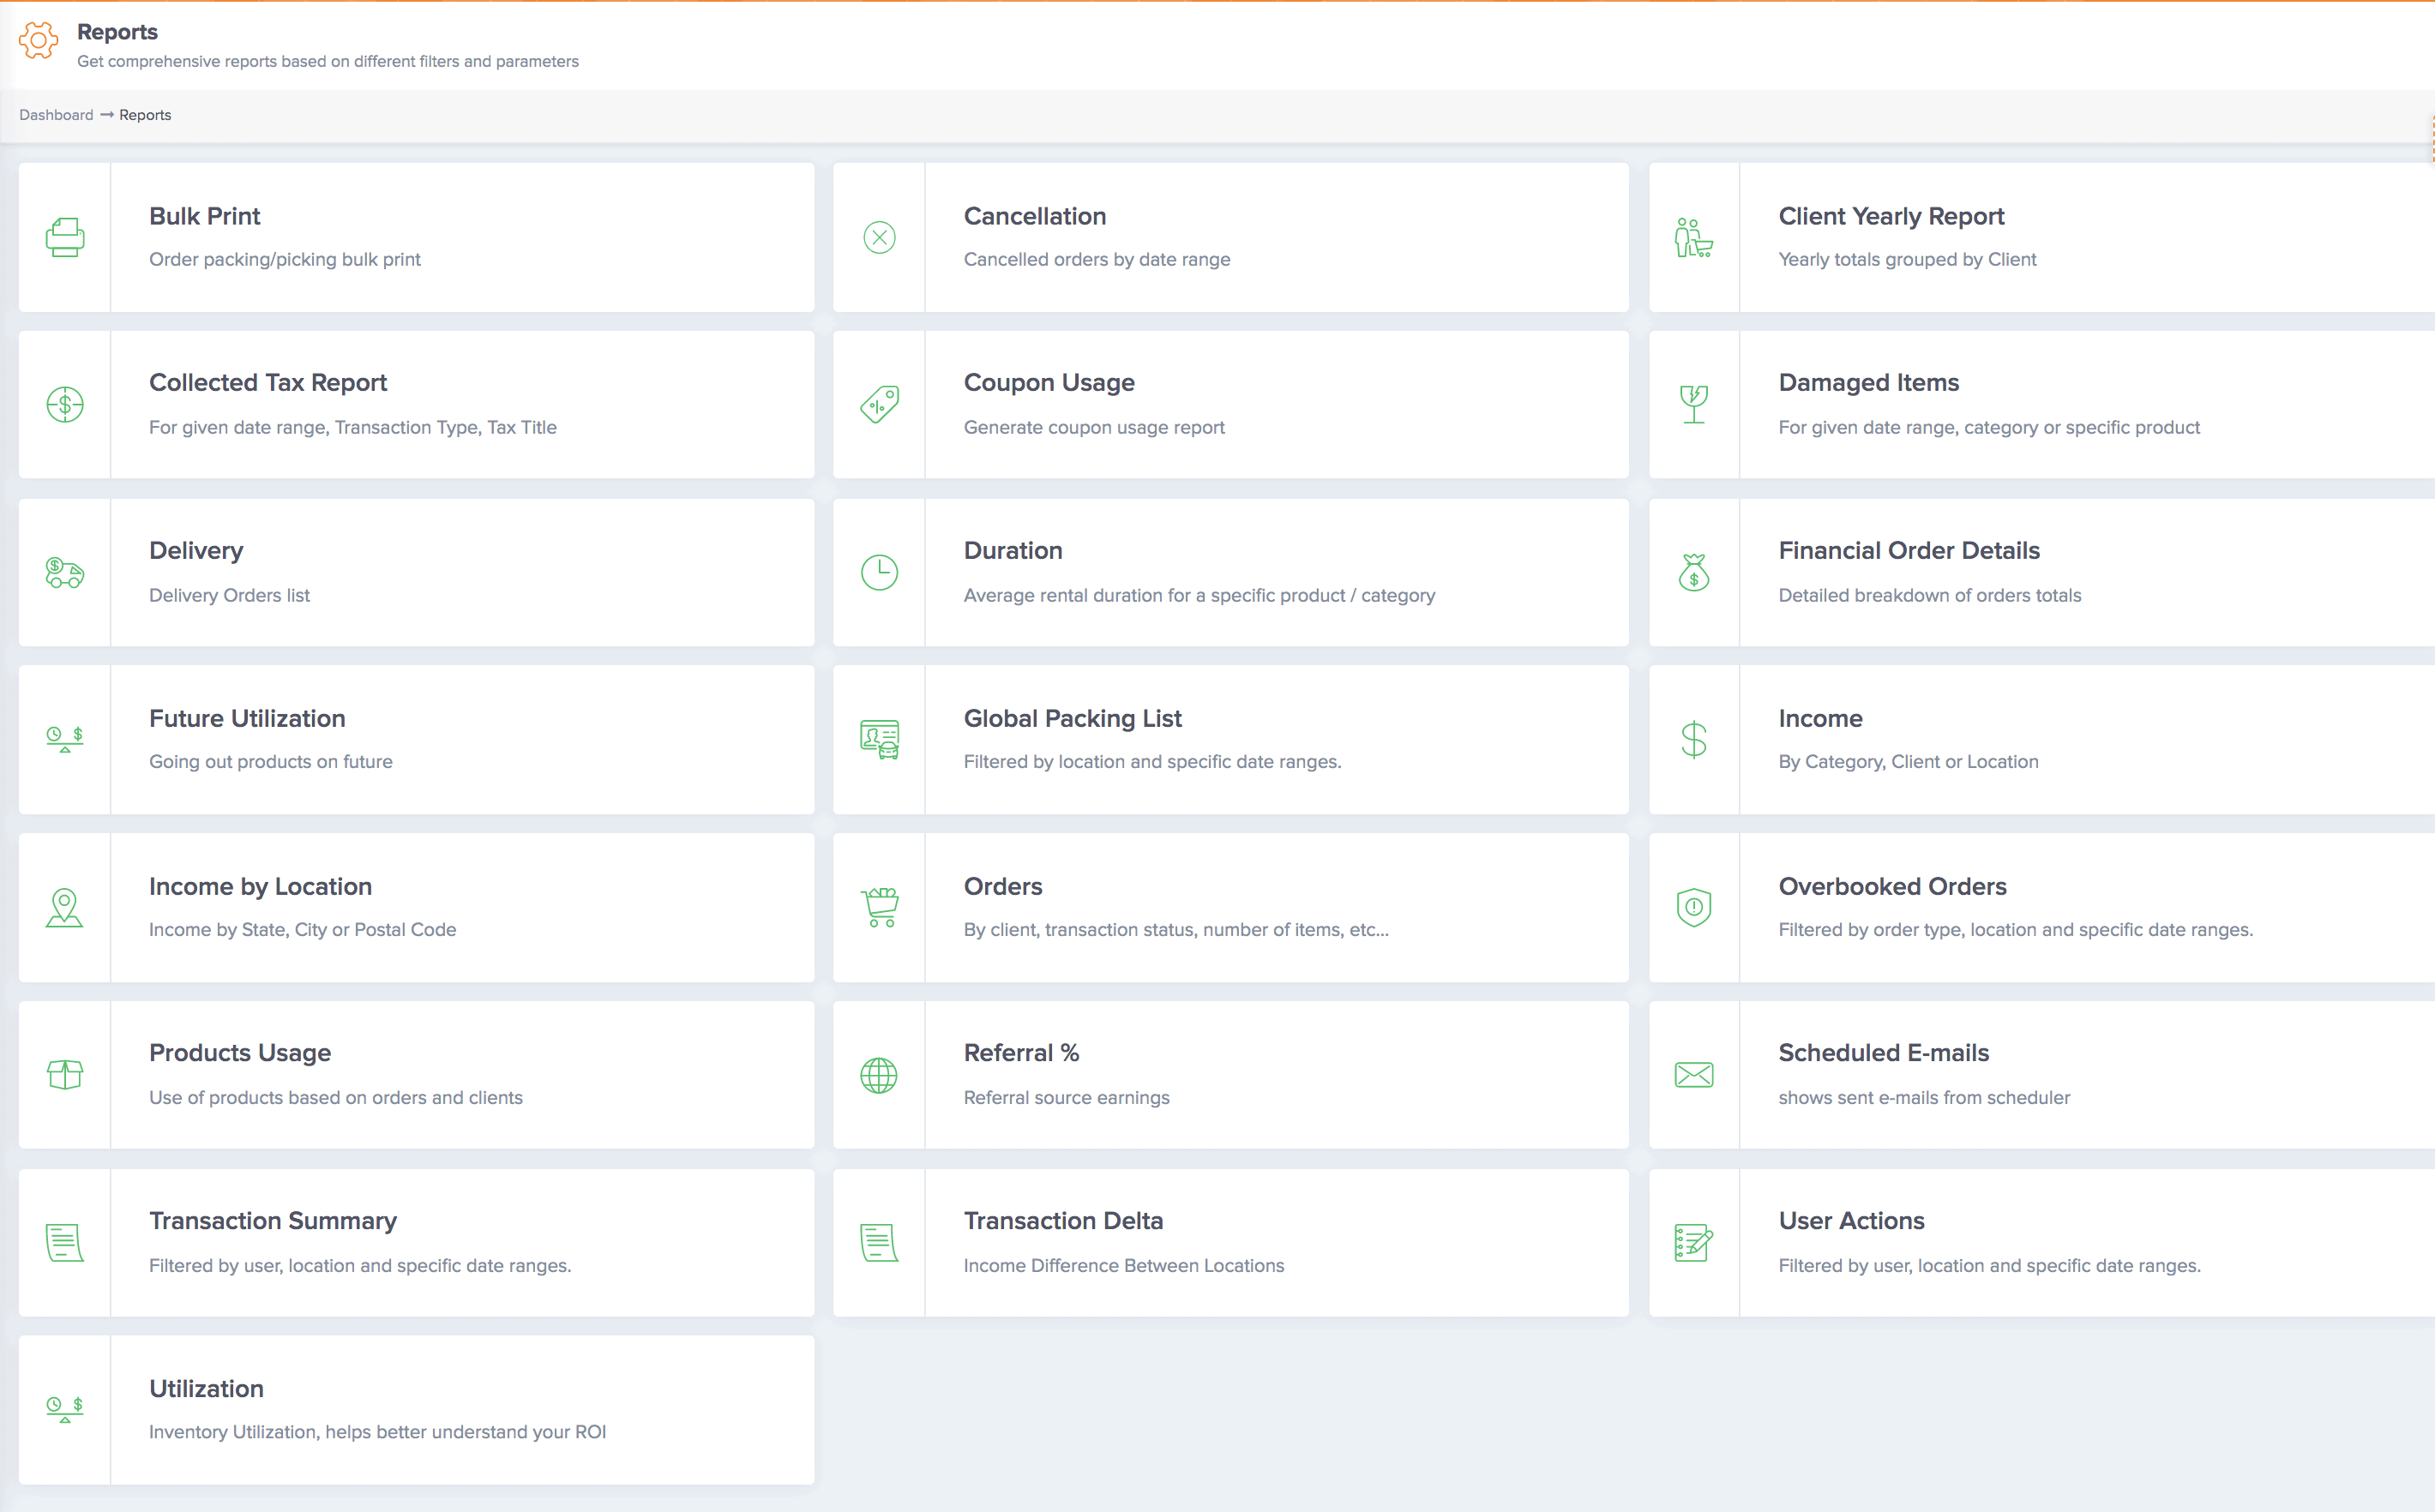Open the Delivery report title
Viewport: 2435px width, 1512px height.
[x=196, y=551]
